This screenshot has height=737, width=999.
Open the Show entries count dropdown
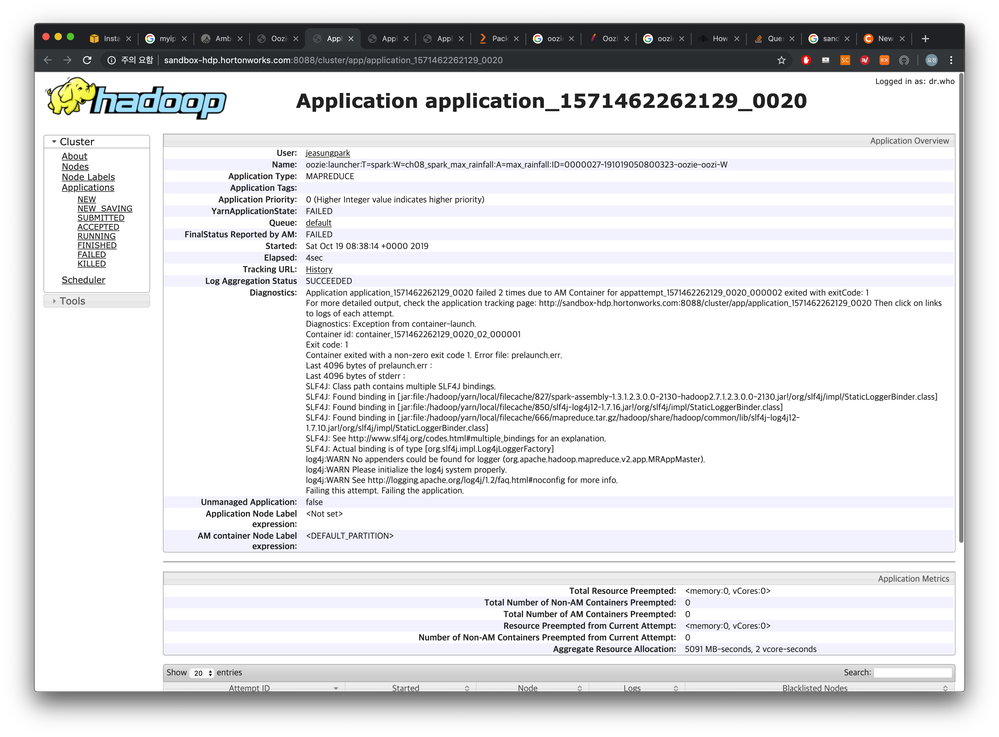202,673
